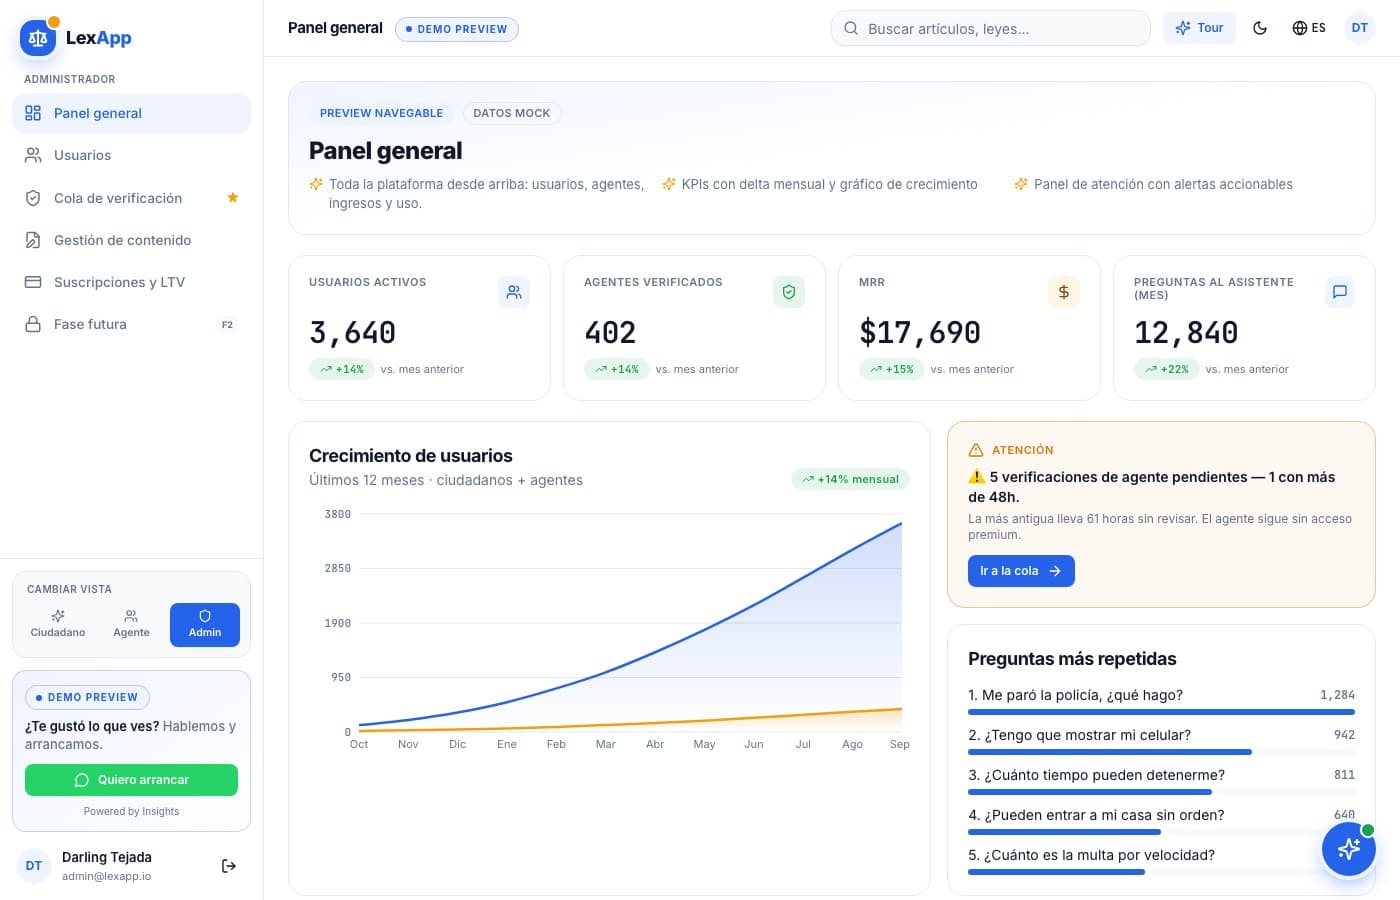This screenshot has width=1400, height=900.
Task: Click the Preview navegable badge
Action: point(381,113)
